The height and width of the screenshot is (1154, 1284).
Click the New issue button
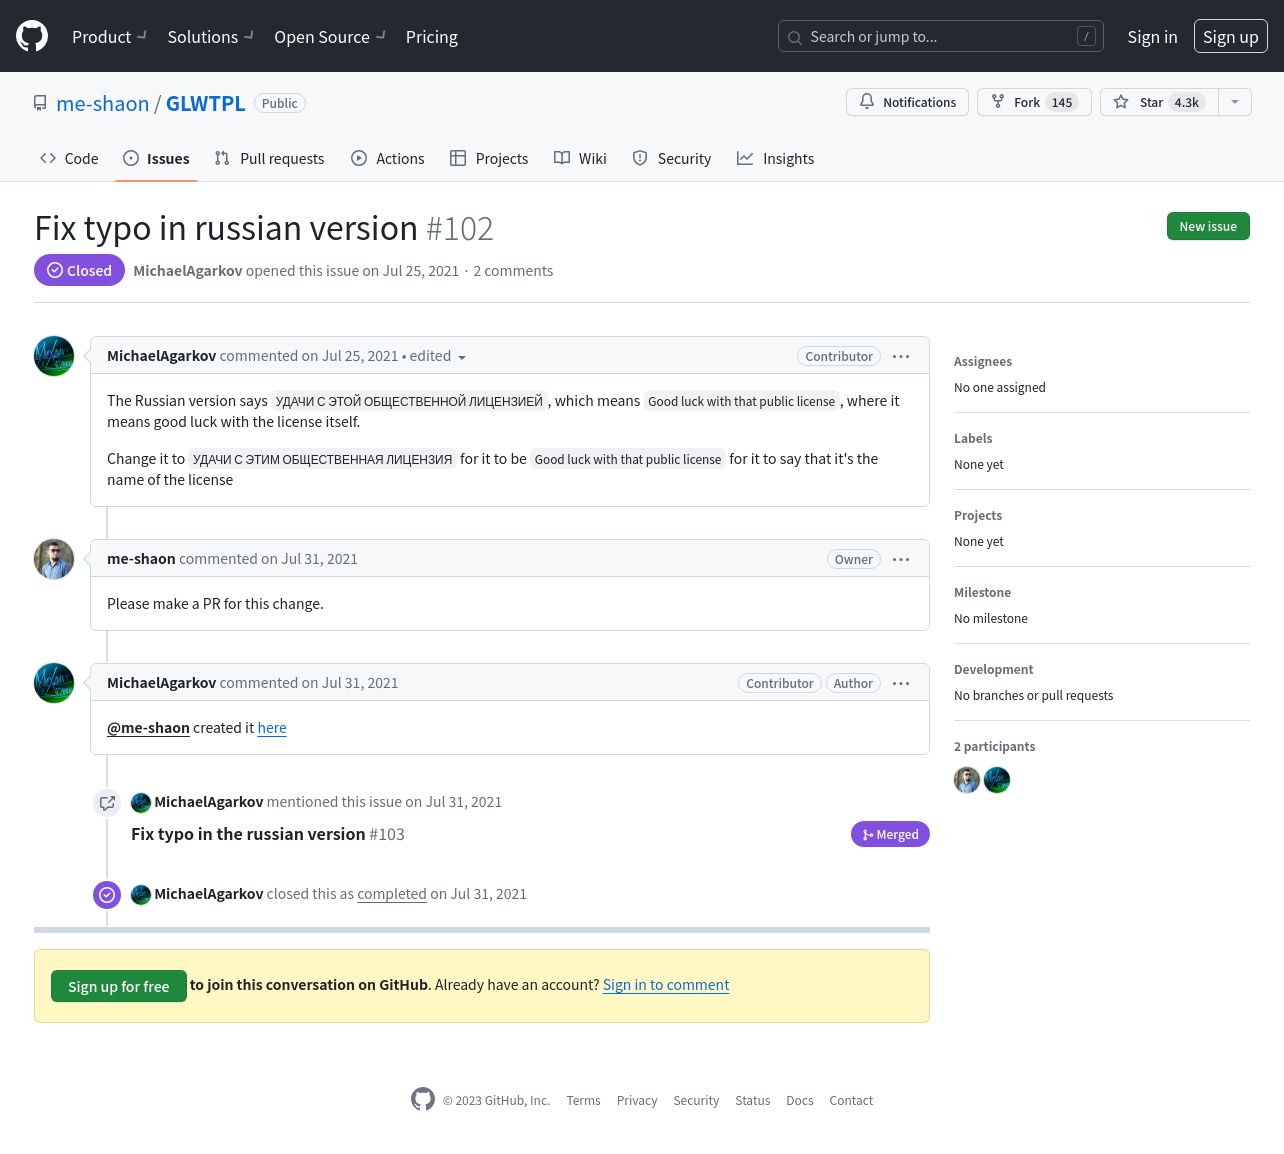point(1208,226)
